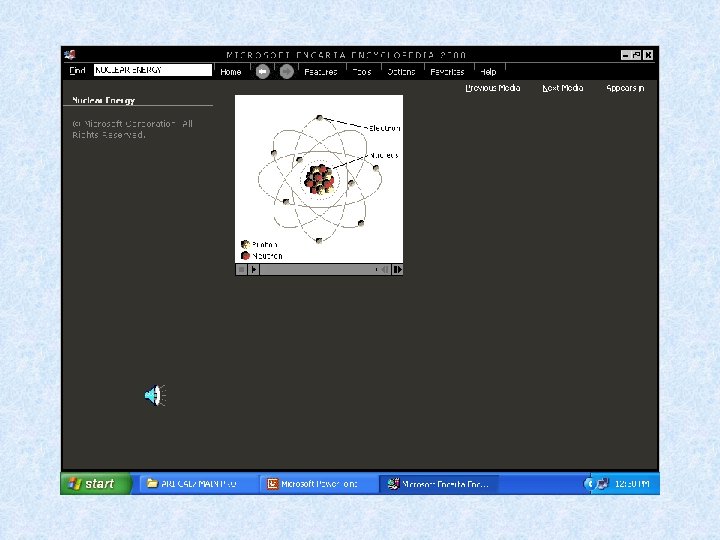Stop the atom animation playback
This screenshot has width=720, height=540.
click(x=241, y=270)
